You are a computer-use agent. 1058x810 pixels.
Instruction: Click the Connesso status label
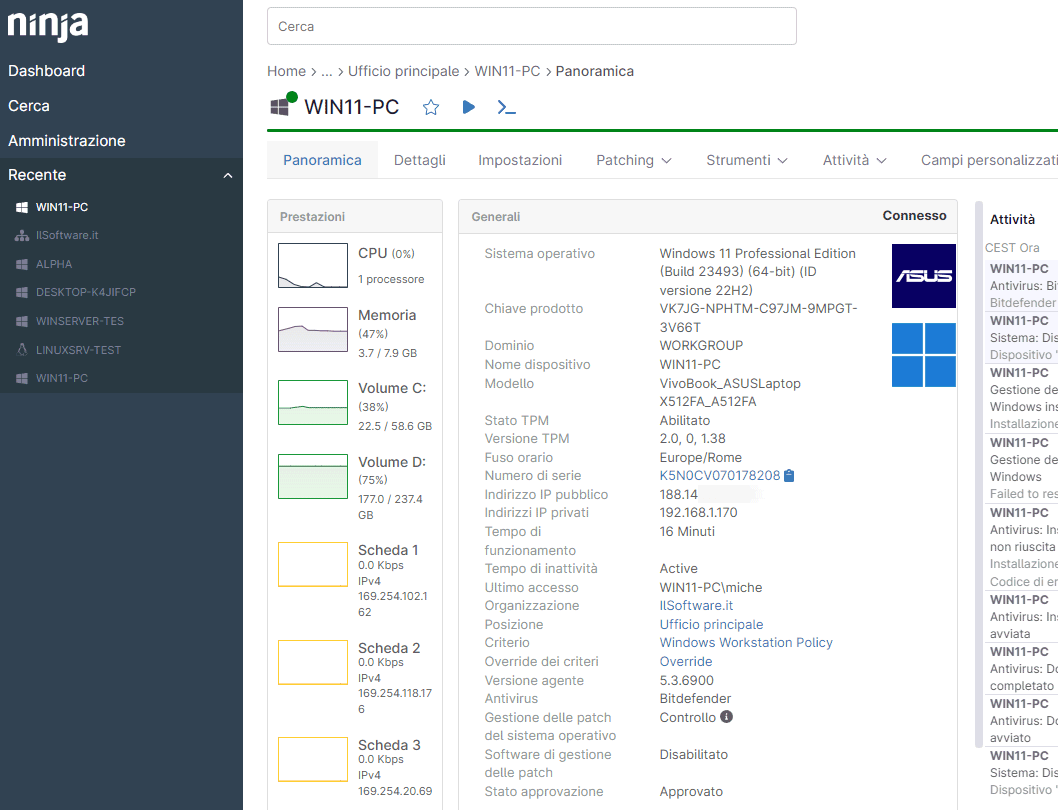point(914,216)
